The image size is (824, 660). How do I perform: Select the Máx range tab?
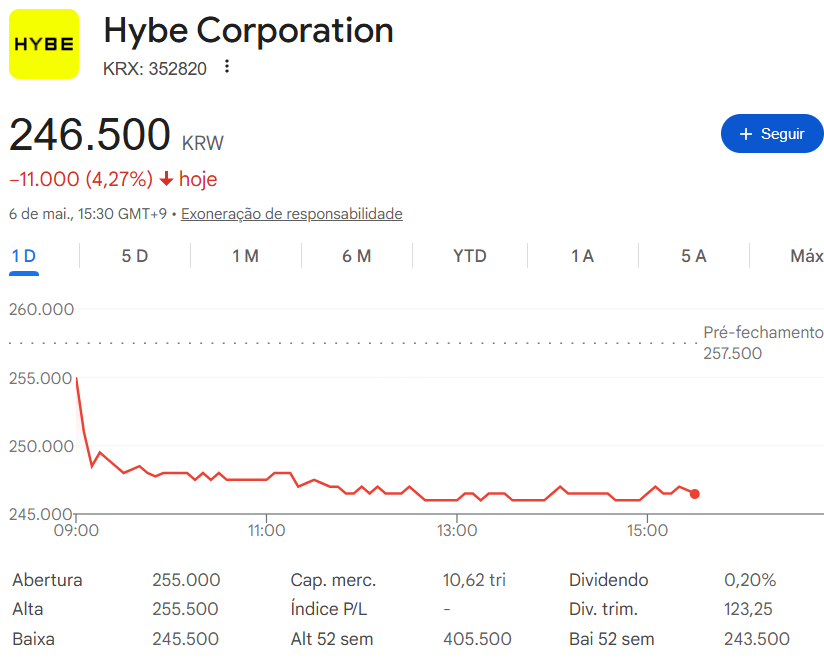pyautogui.click(x=807, y=256)
